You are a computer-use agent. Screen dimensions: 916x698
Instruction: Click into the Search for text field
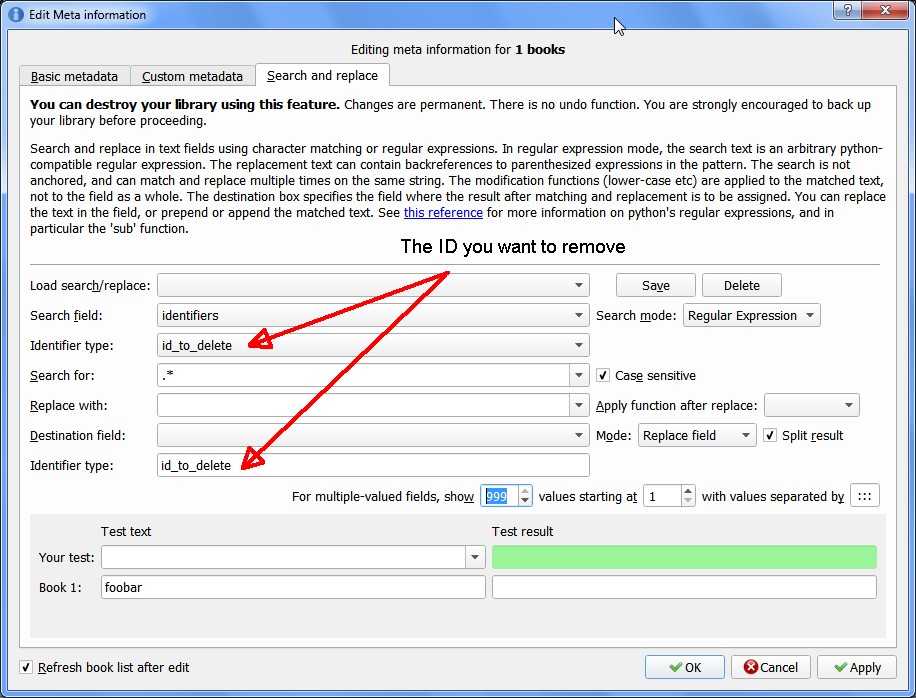coord(363,375)
